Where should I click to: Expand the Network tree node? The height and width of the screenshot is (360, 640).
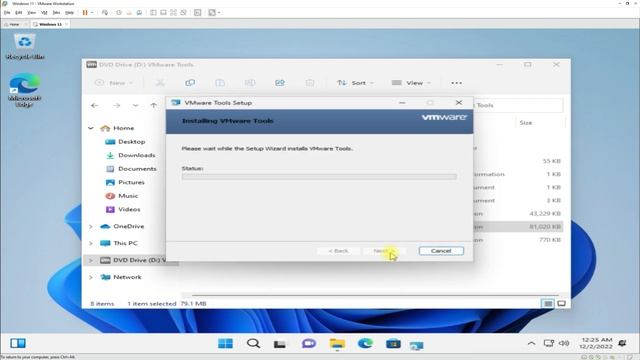point(91,277)
